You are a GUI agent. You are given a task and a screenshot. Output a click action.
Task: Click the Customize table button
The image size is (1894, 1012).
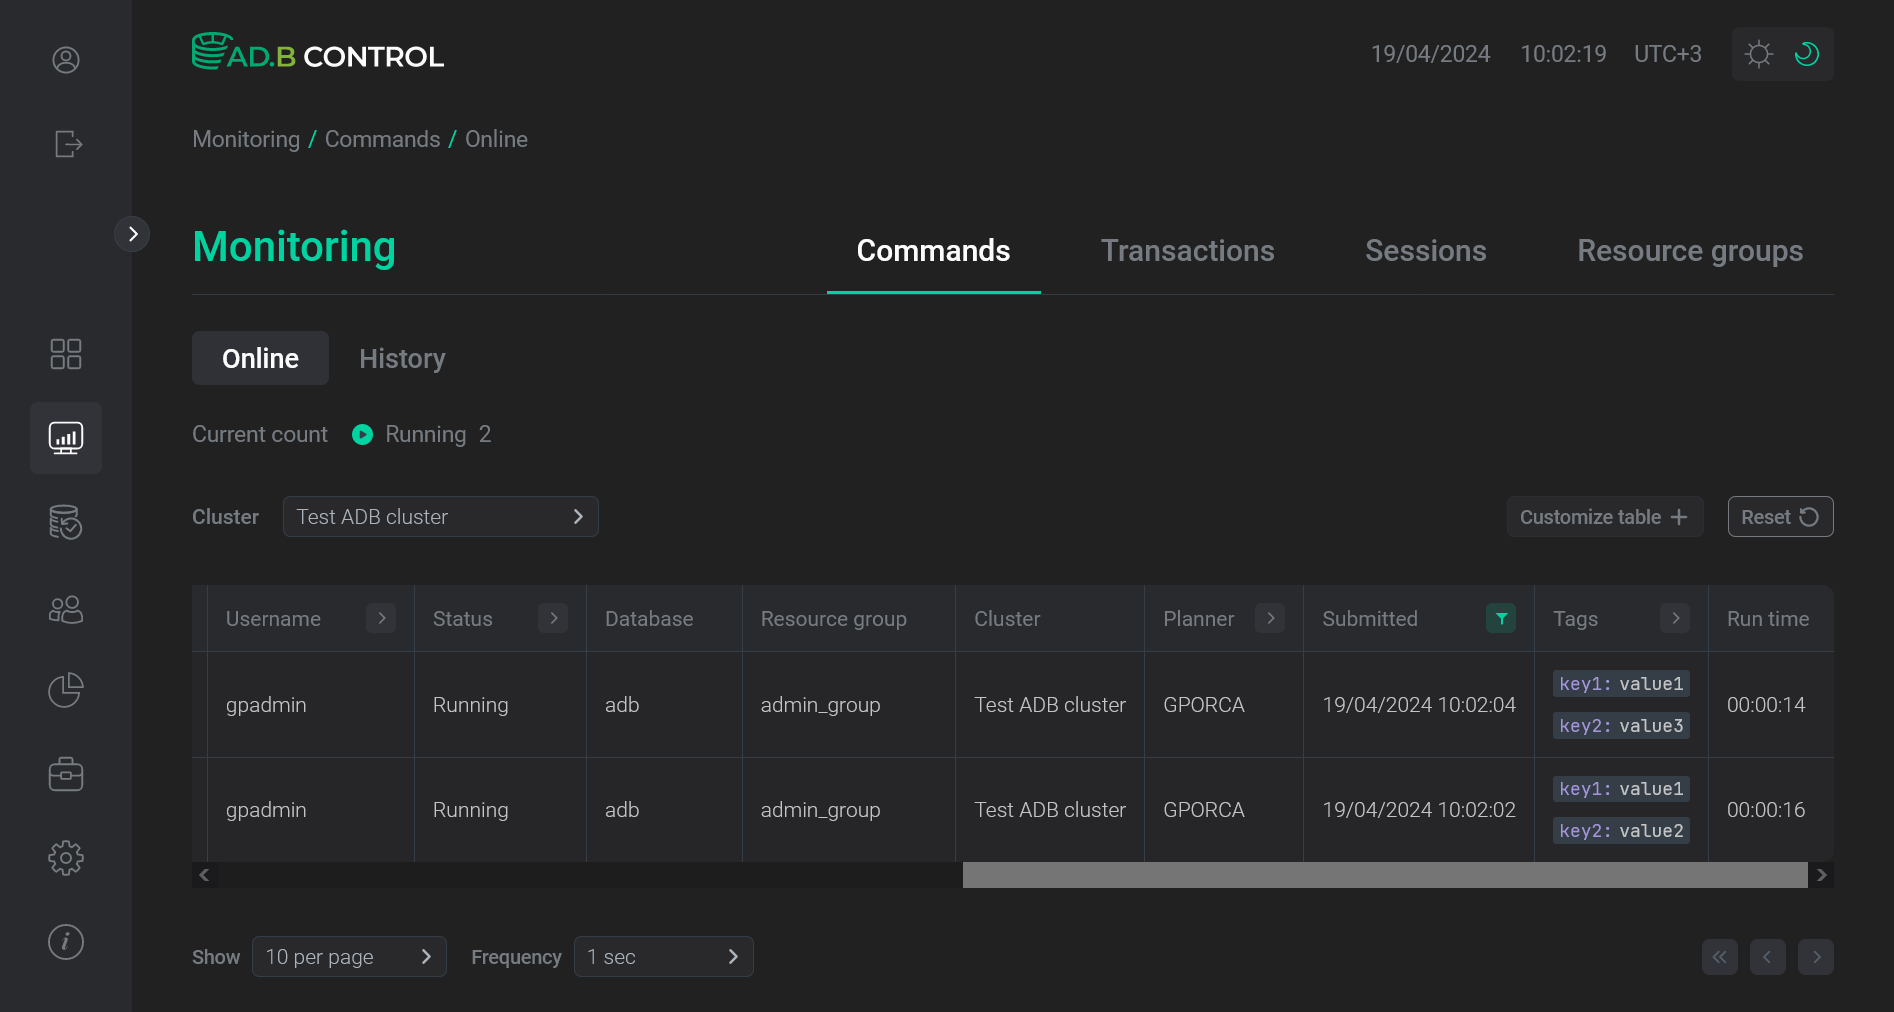(x=1604, y=517)
